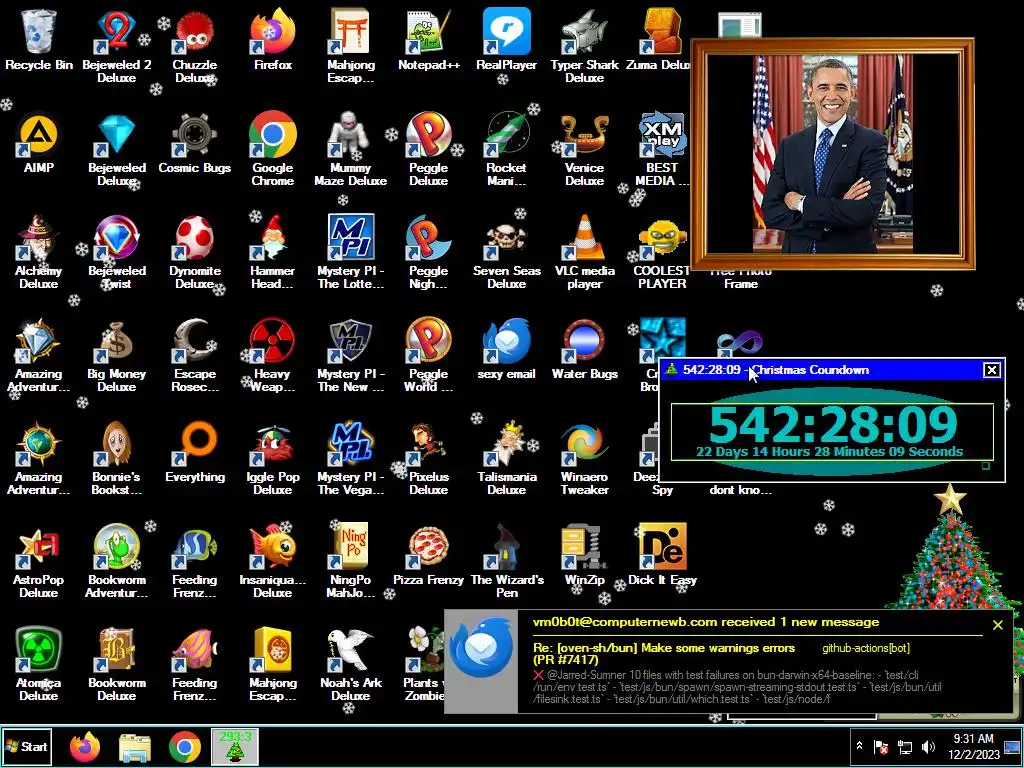Open the sexy email Thunderbird shortcut
Viewport: 1024px width, 768px height.
coord(506,349)
